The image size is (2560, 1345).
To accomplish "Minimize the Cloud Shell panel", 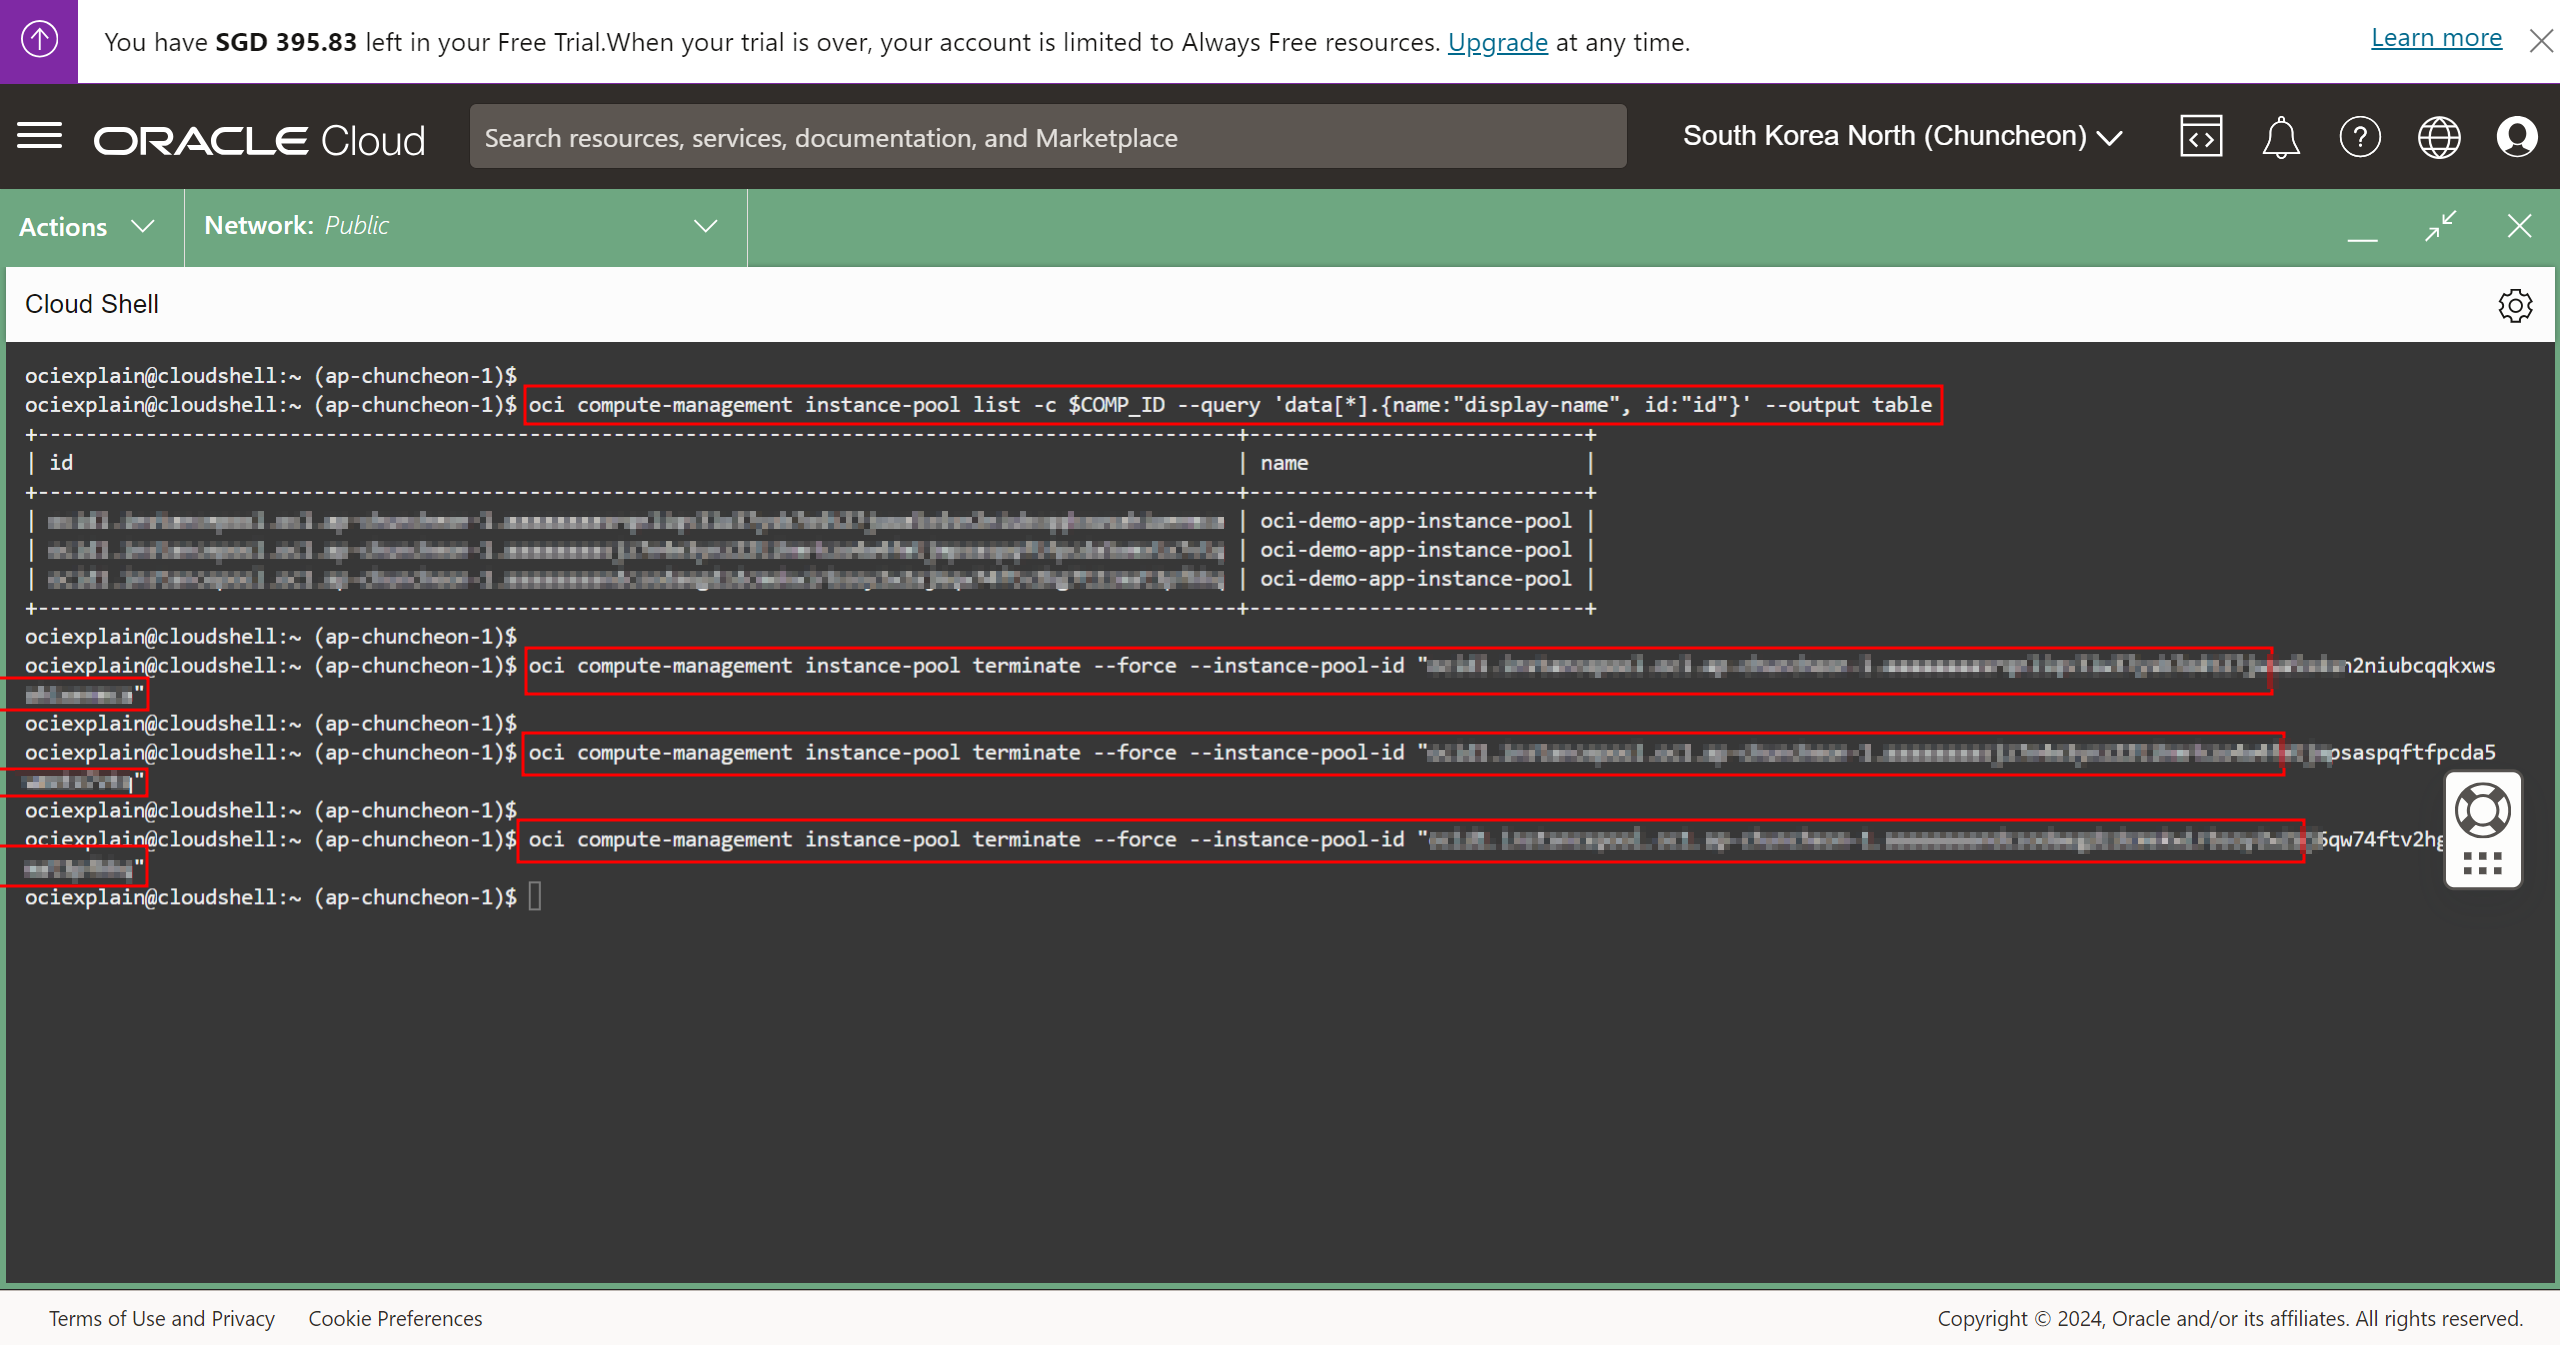I will click(x=2362, y=232).
